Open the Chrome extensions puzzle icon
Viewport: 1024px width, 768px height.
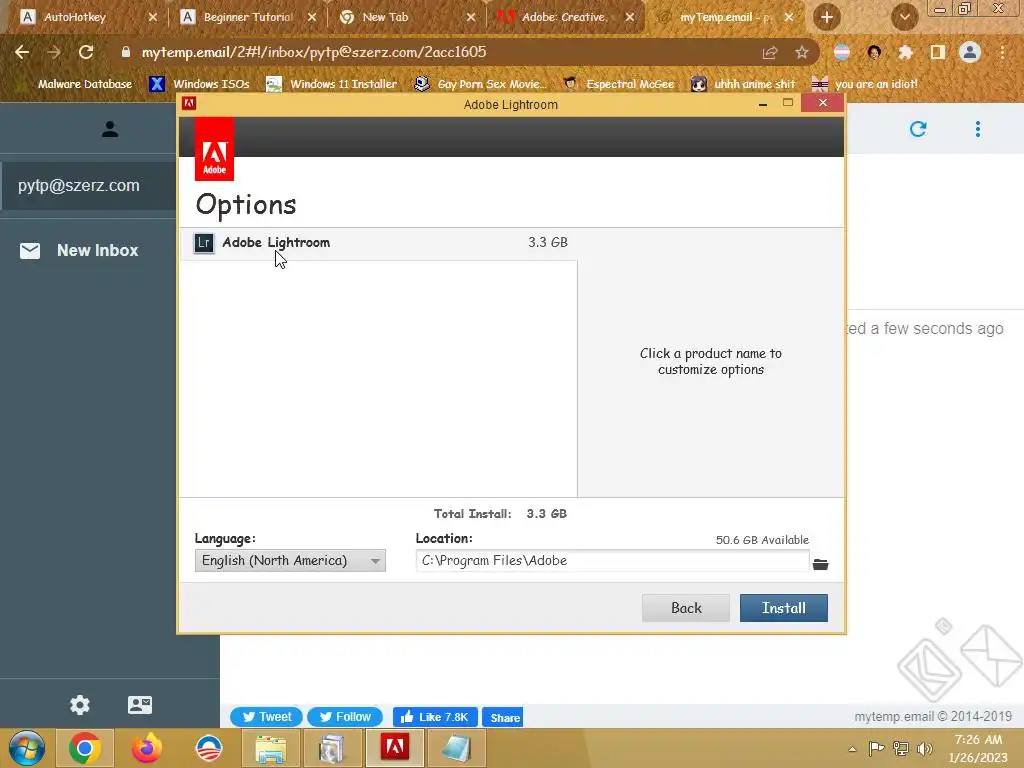point(905,52)
